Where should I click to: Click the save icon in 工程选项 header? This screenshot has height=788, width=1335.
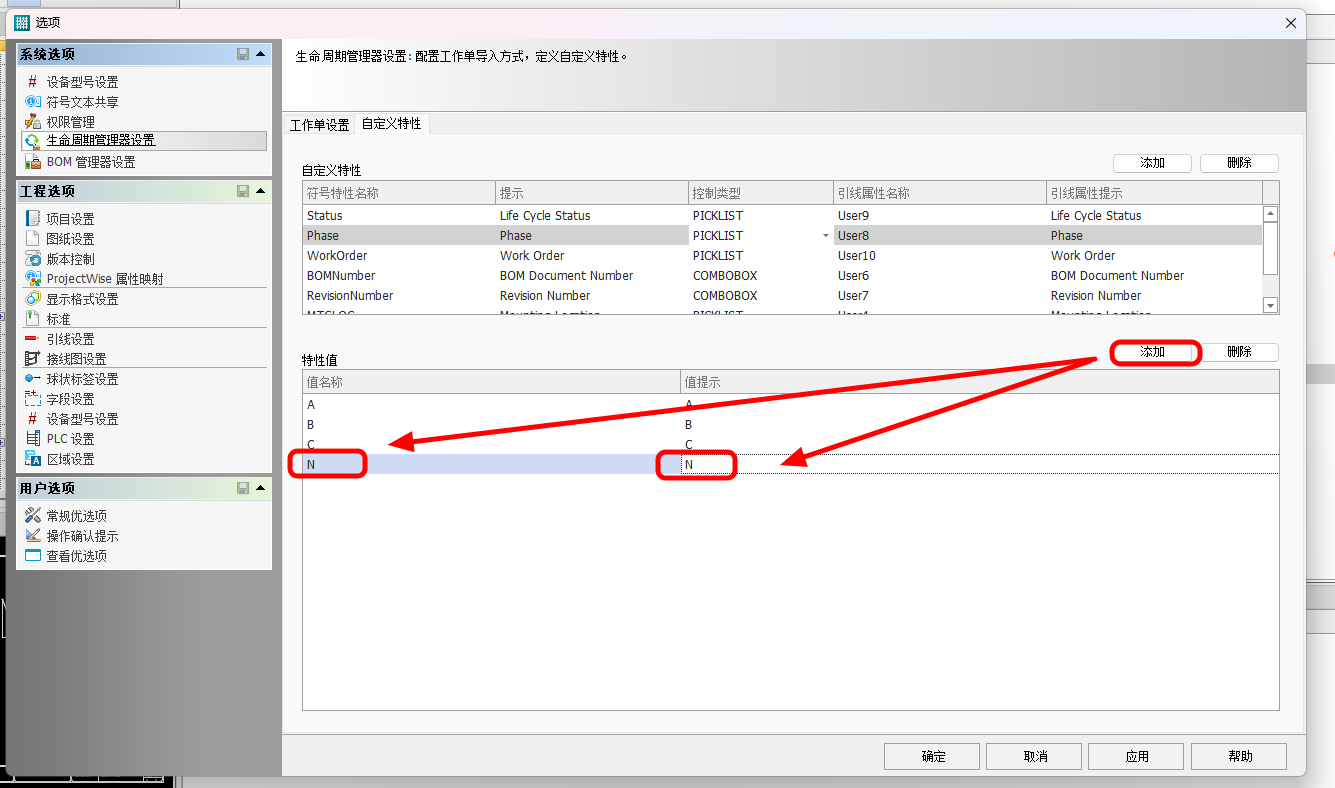point(243,191)
